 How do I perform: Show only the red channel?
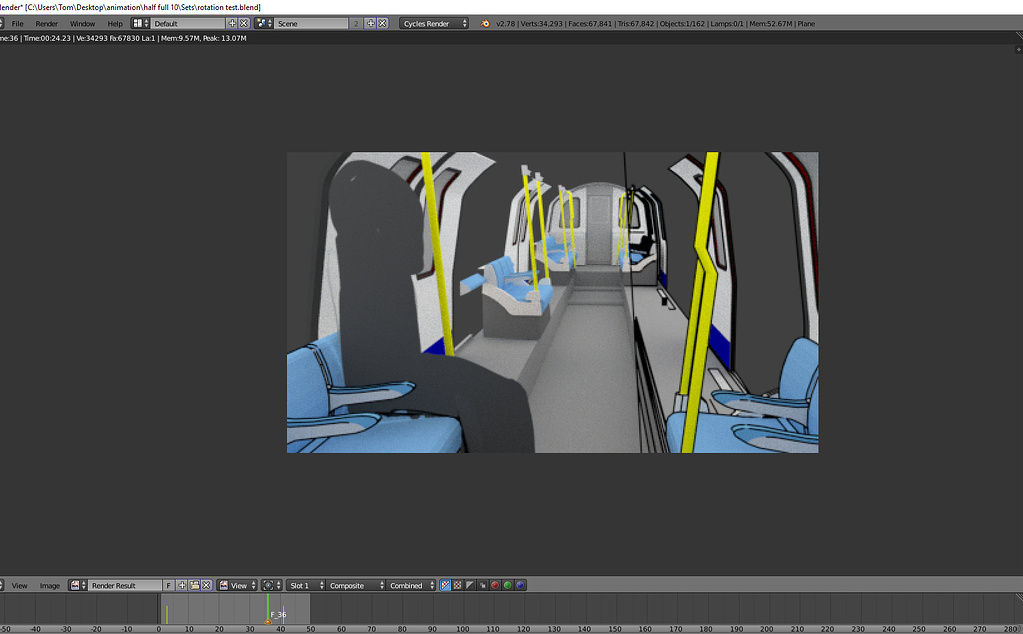(x=495, y=586)
